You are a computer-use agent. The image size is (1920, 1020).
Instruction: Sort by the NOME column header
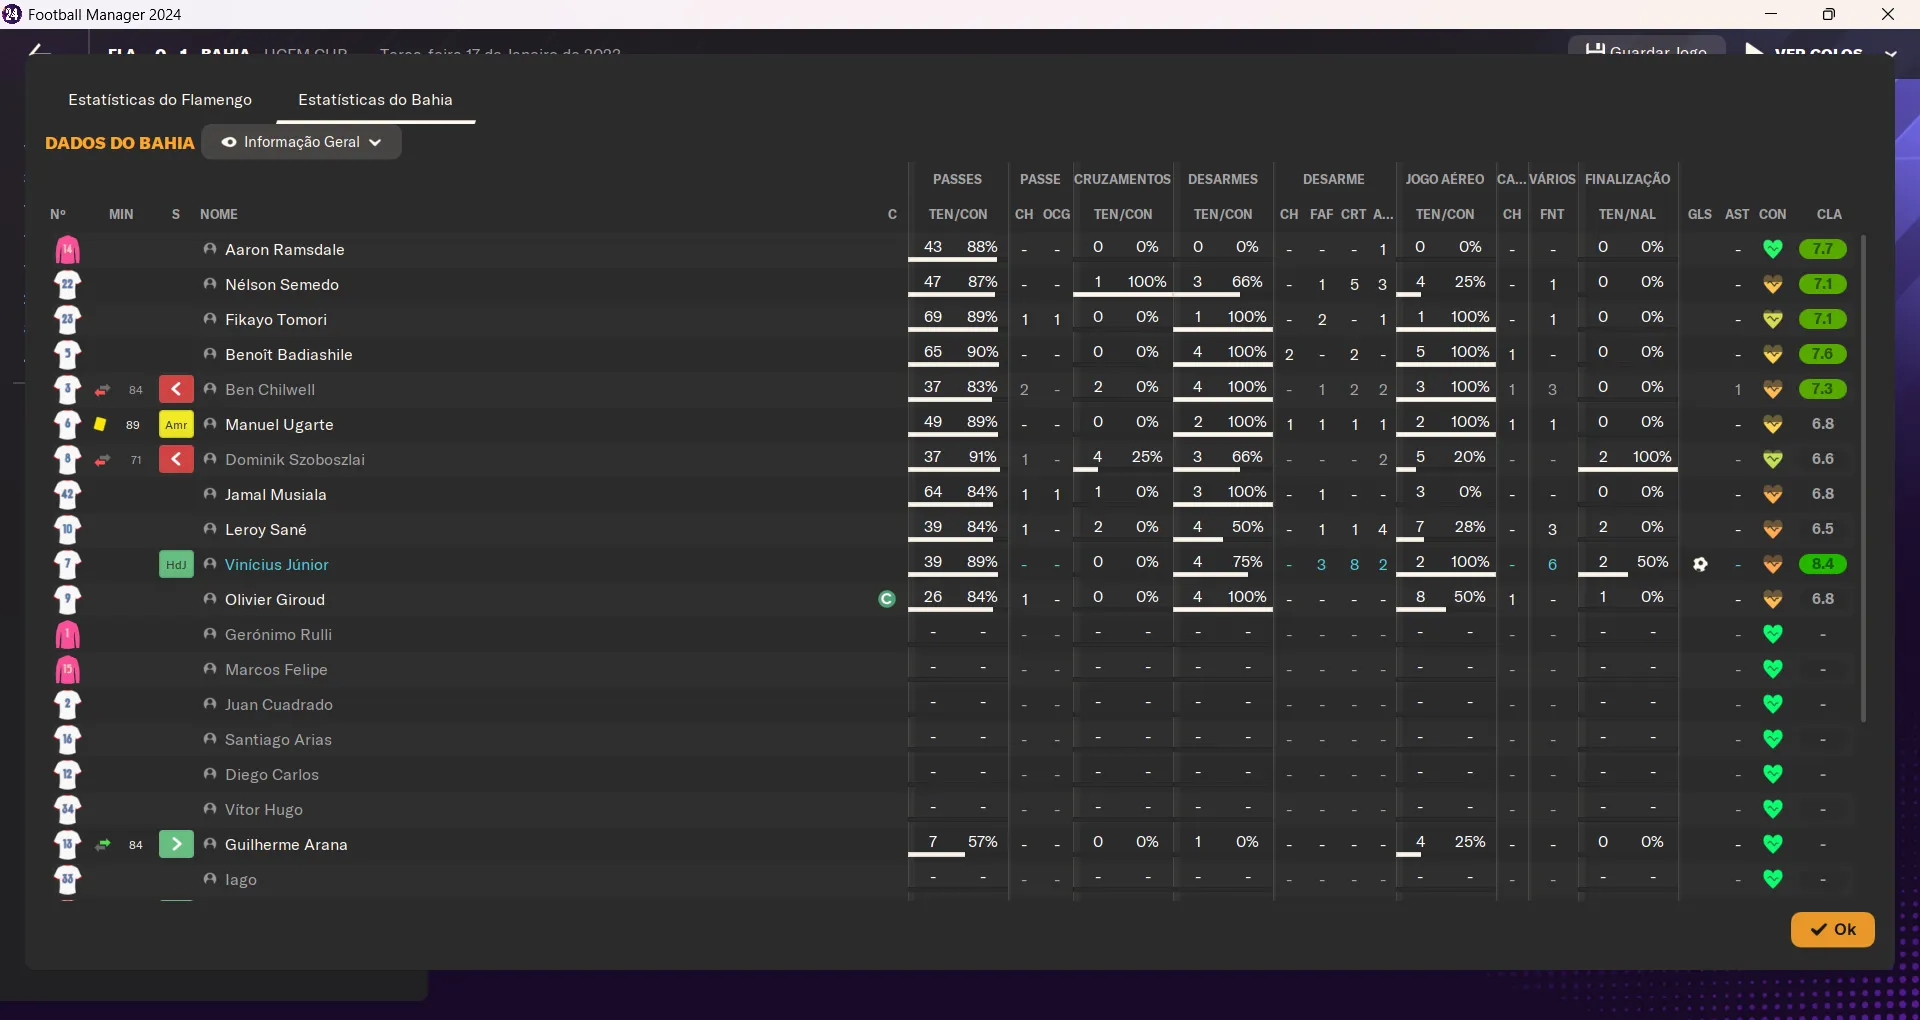click(219, 214)
